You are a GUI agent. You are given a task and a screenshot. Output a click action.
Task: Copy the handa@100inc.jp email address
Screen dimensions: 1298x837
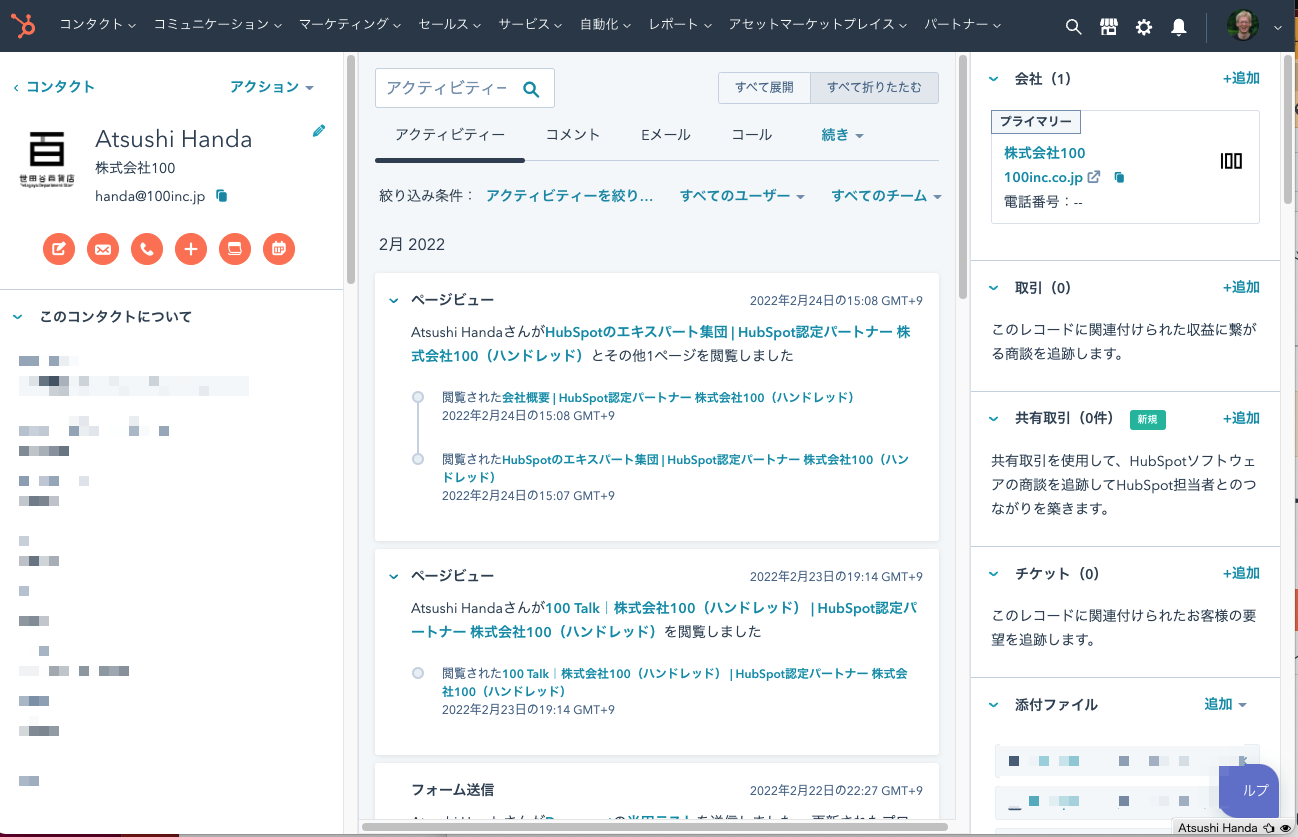coord(222,197)
